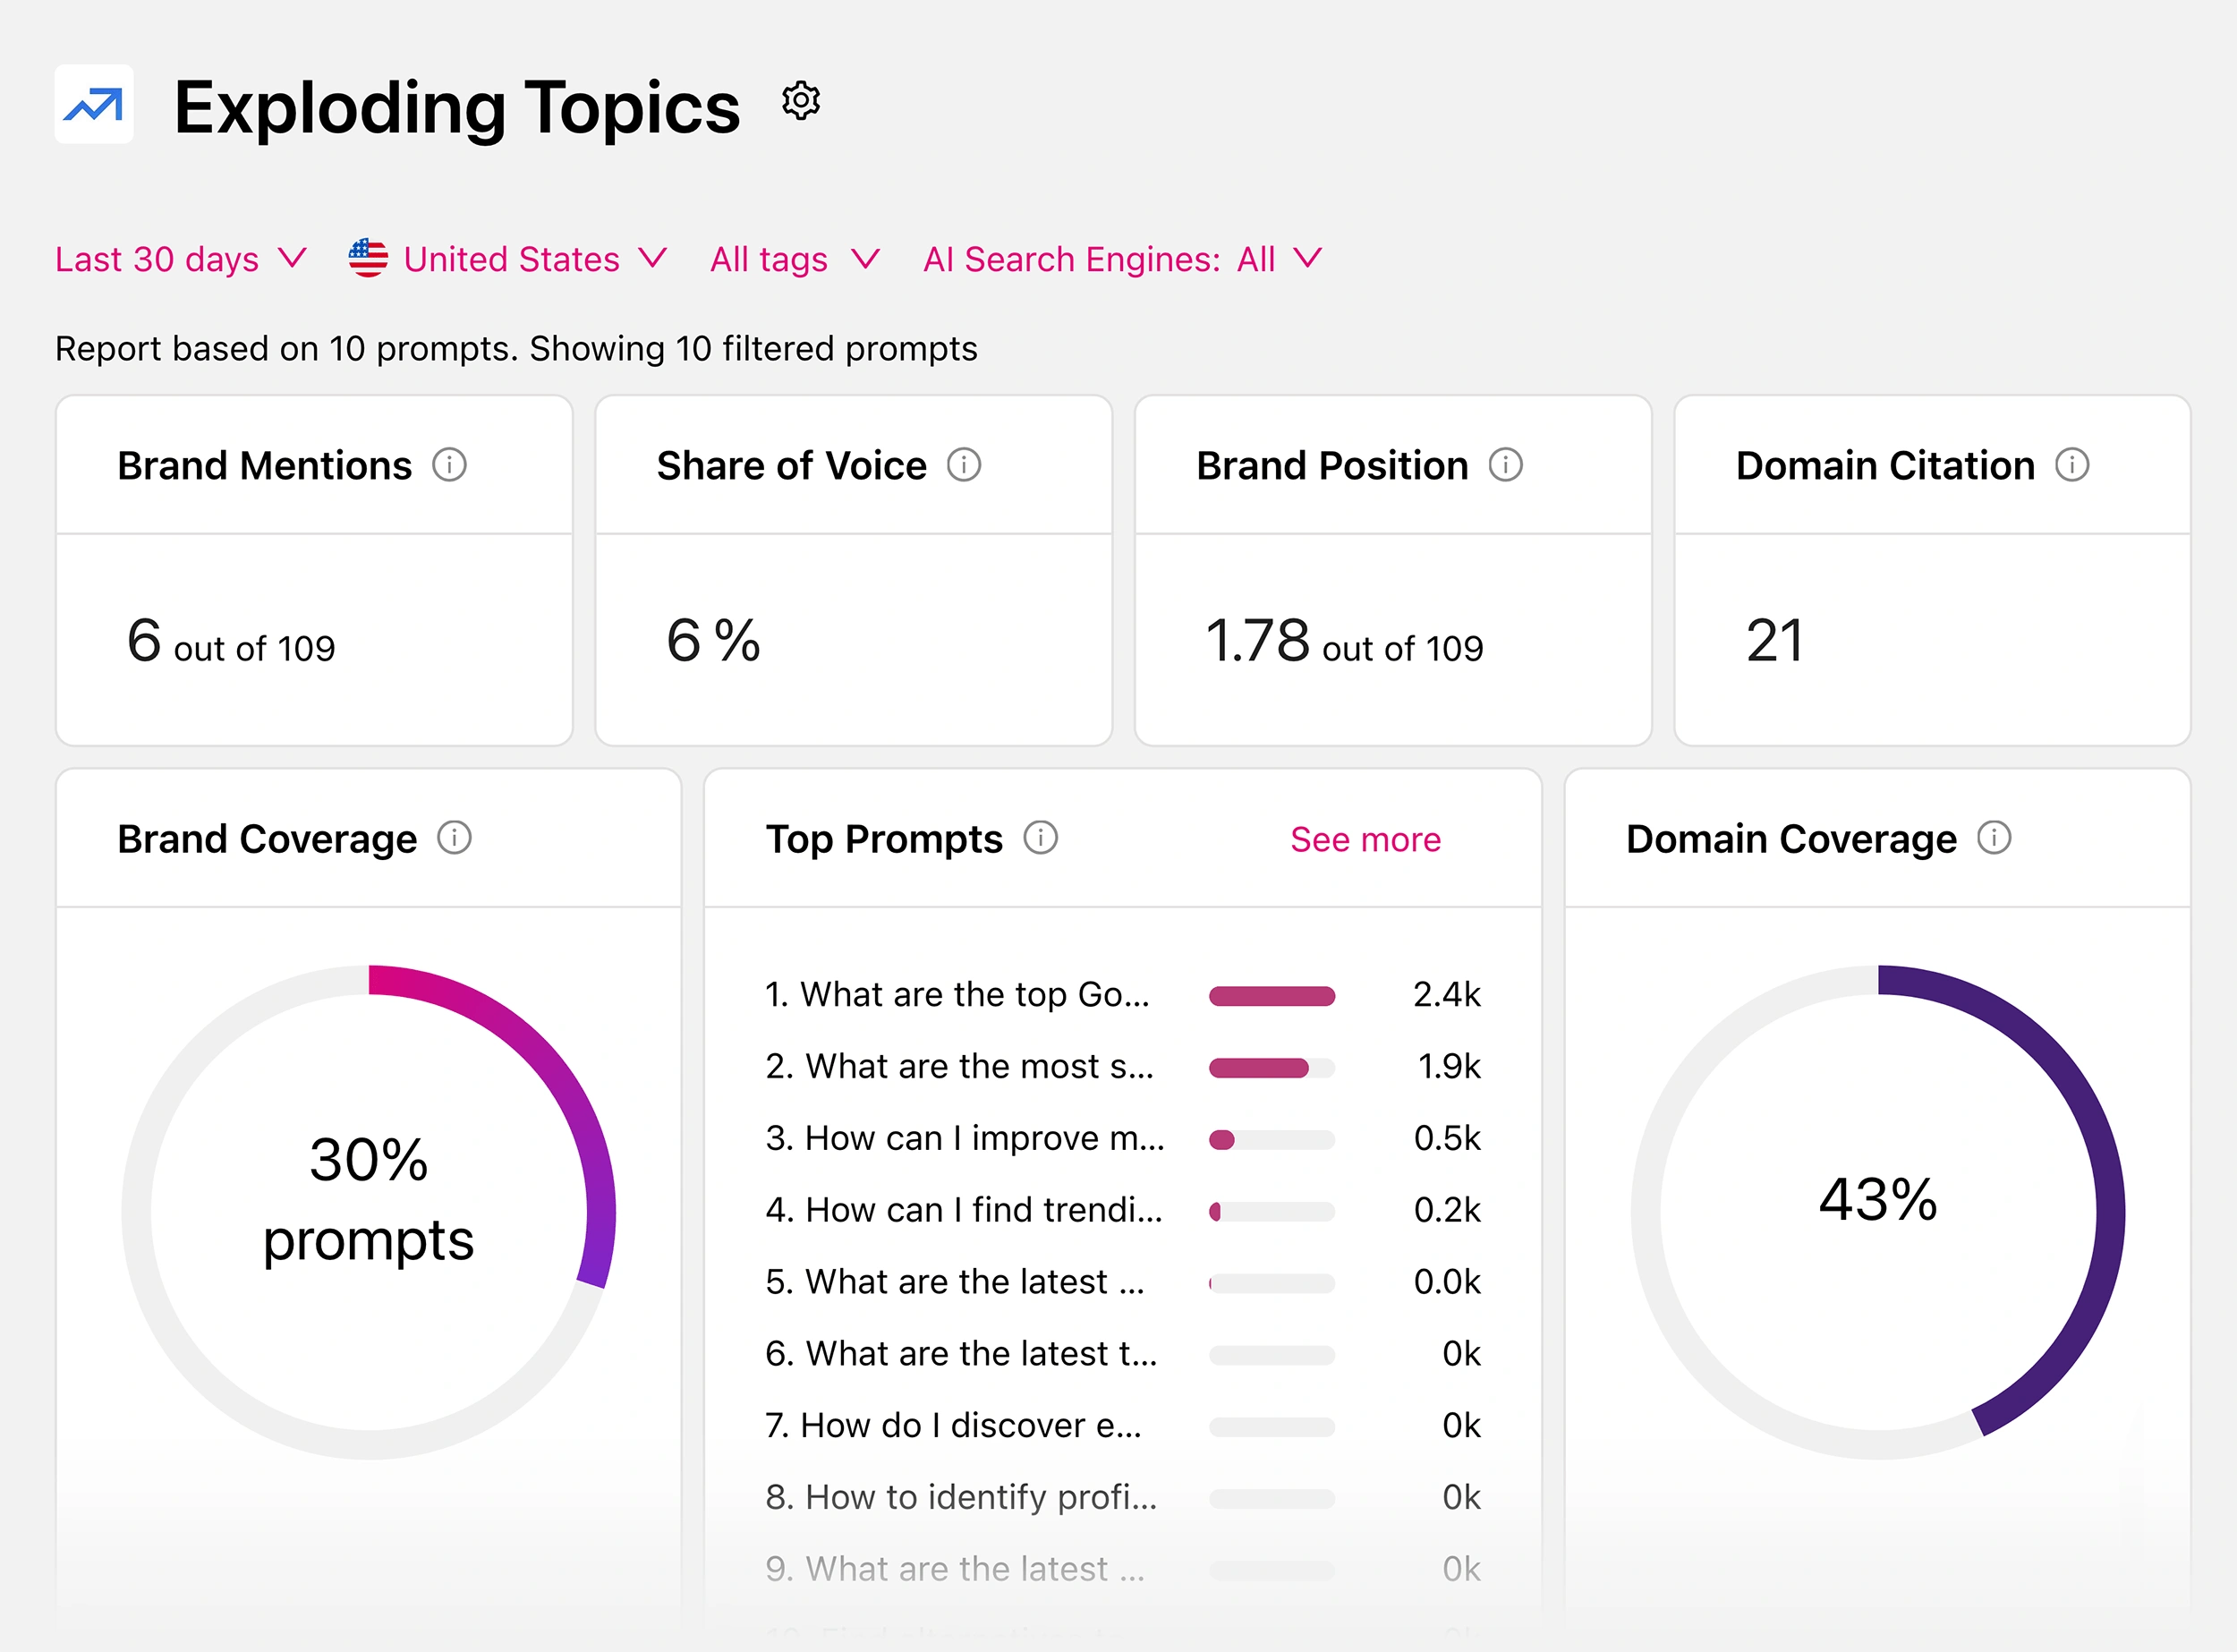This screenshot has width=2237, height=1652.
Task: Click the Top Prompts panel heading
Action: pyautogui.click(x=884, y=839)
